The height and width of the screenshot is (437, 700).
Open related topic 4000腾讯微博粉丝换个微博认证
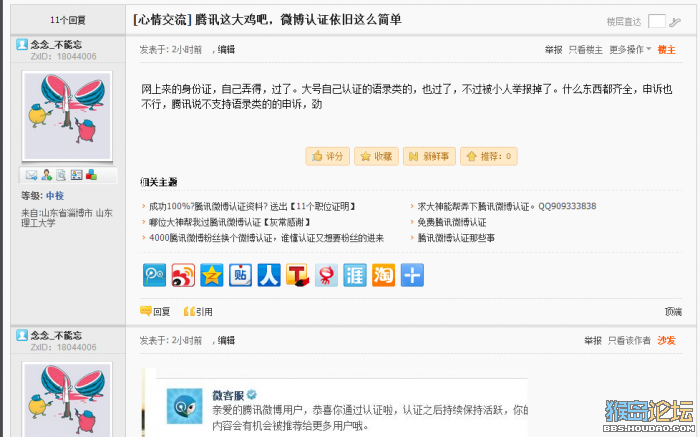(x=267, y=238)
